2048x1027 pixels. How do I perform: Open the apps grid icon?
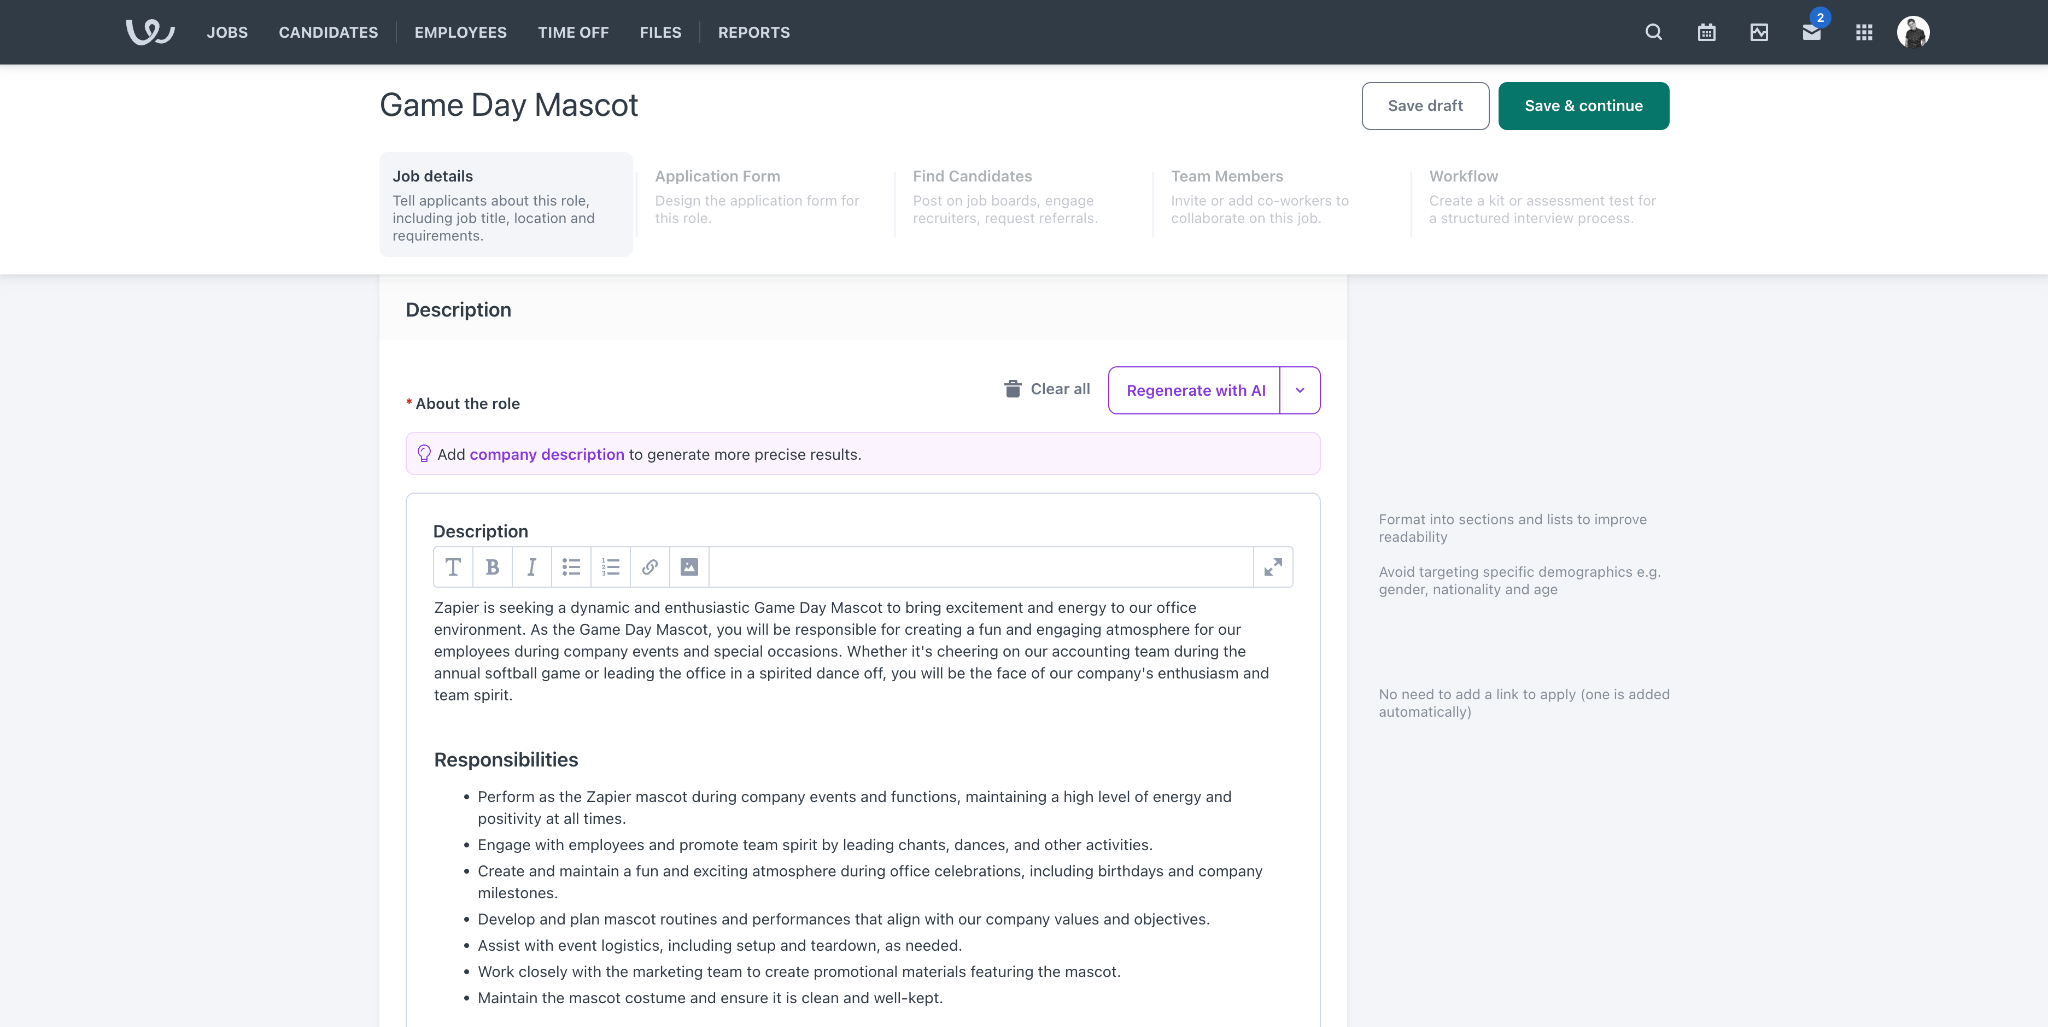[x=1864, y=32]
